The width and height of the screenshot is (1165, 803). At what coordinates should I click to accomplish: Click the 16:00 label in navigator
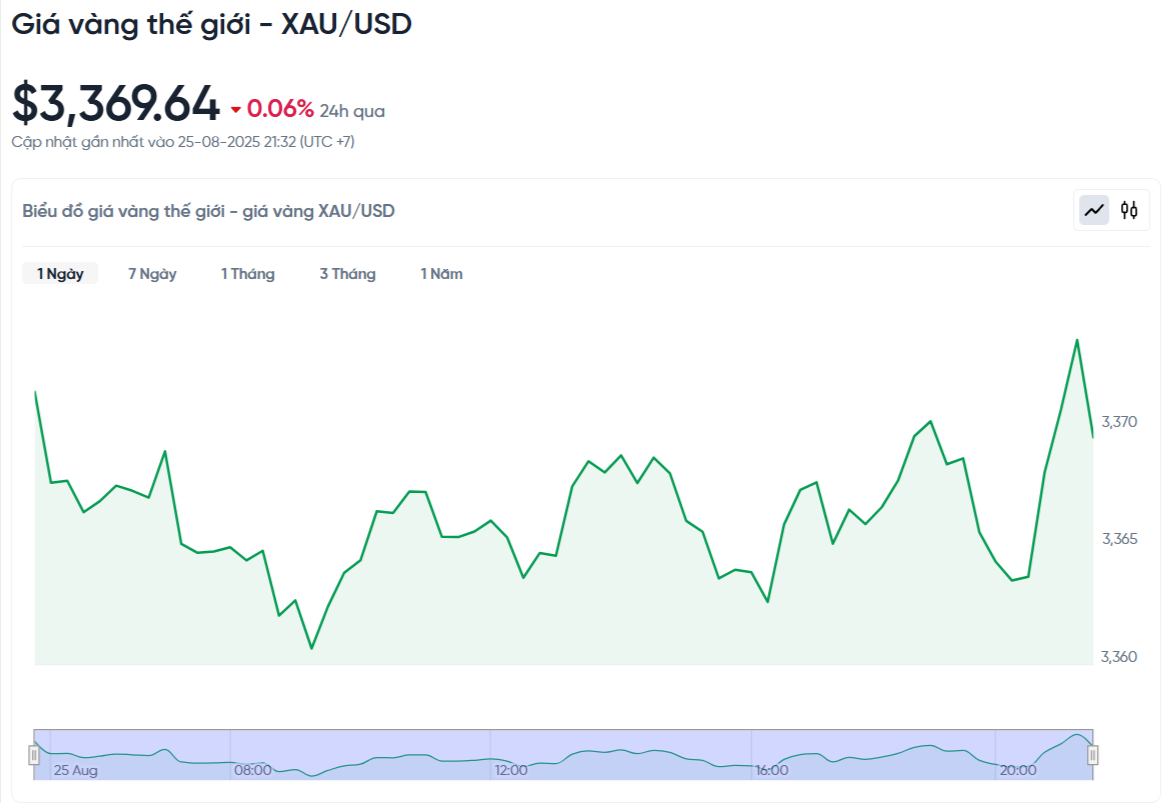(772, 770)
